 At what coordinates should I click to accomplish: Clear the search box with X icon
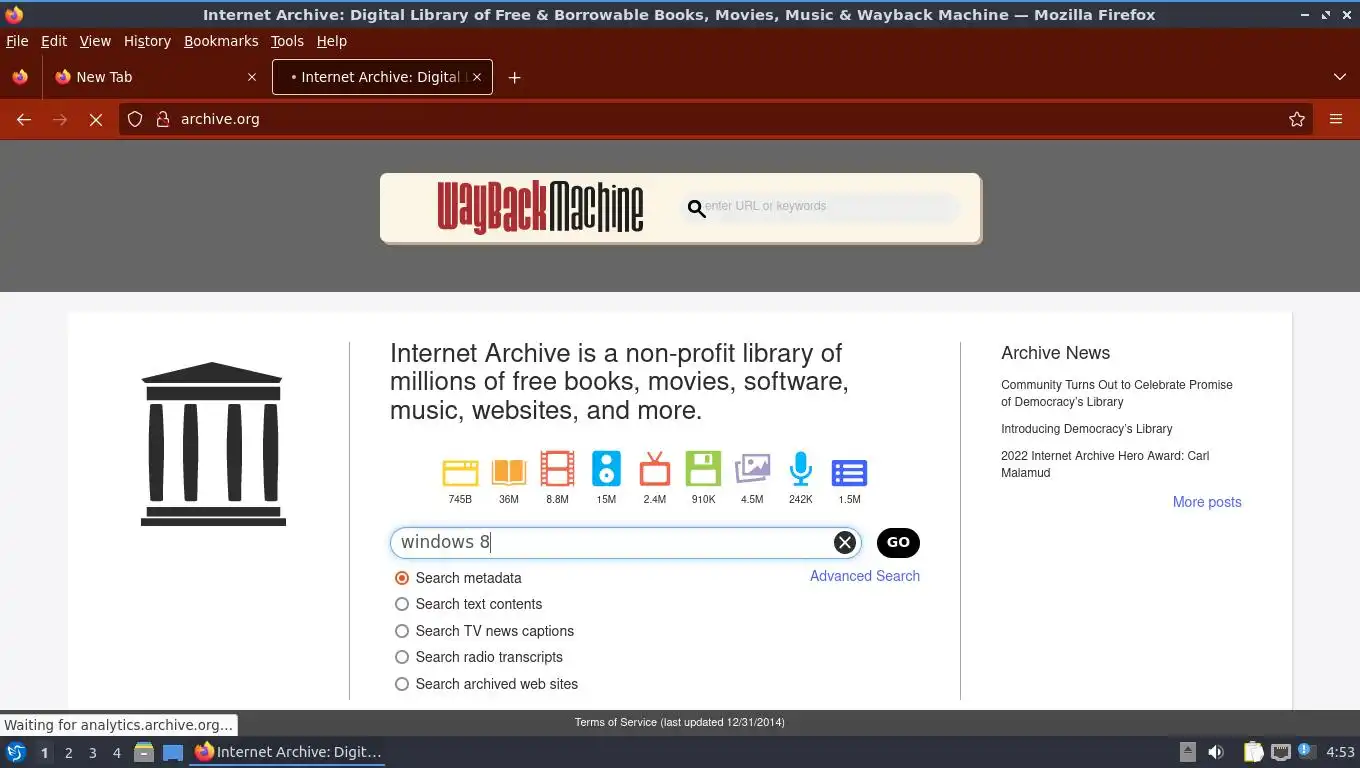coord(845,542)
